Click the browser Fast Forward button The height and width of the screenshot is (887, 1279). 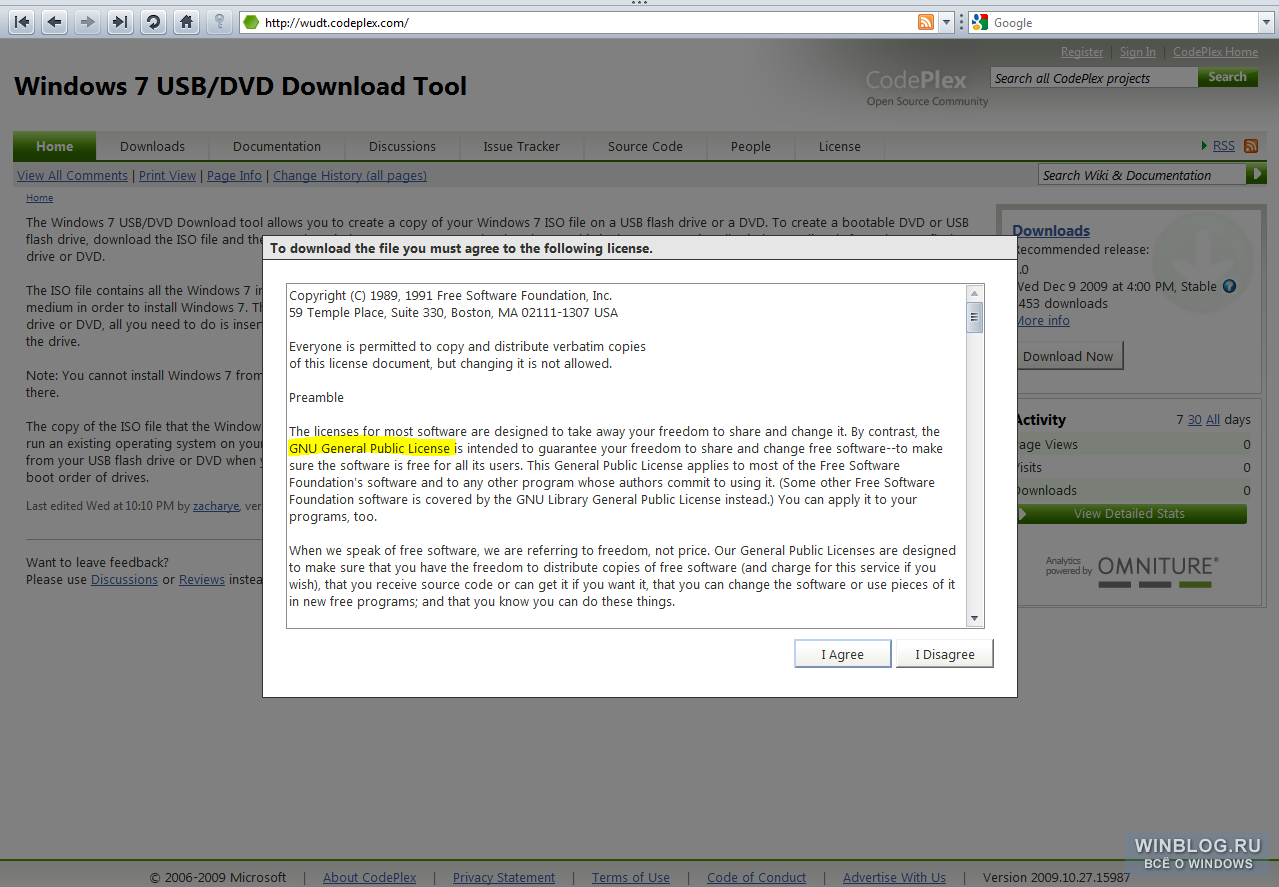(x=120, y=22)
